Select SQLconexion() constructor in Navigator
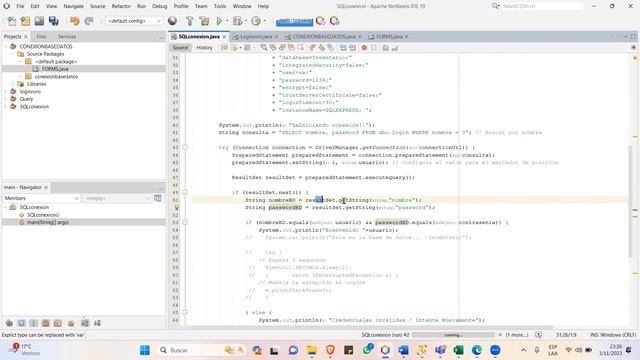 [43, 215]
